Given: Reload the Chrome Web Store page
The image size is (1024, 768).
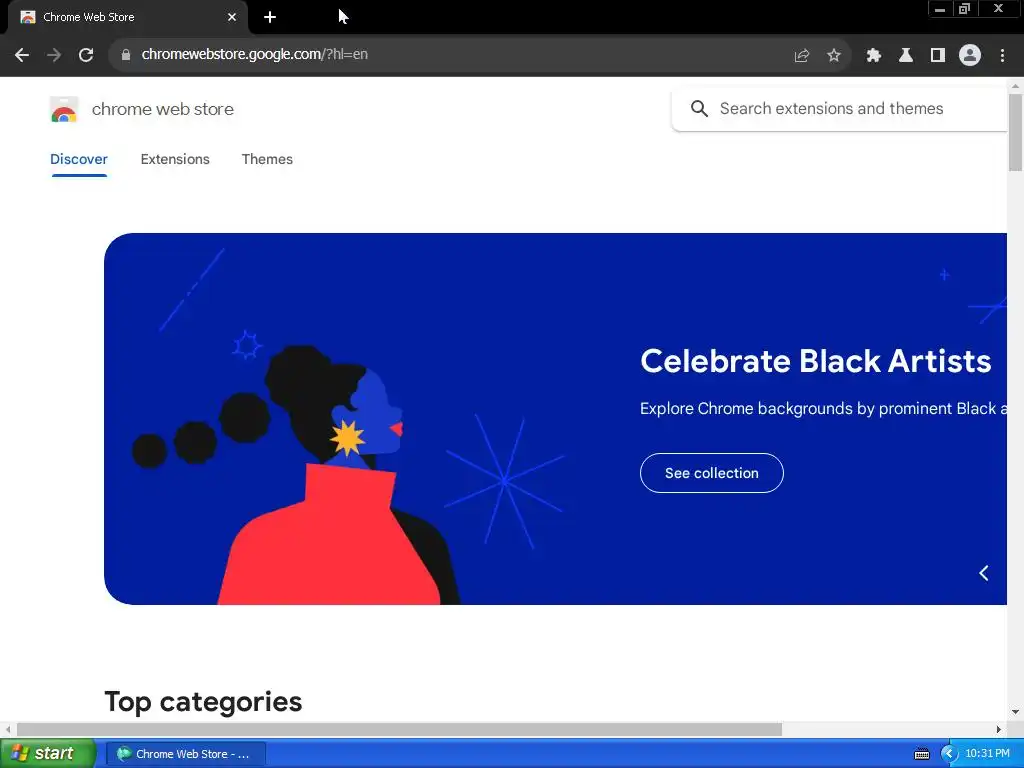Looking at the screenshot, I should point(86,55).
